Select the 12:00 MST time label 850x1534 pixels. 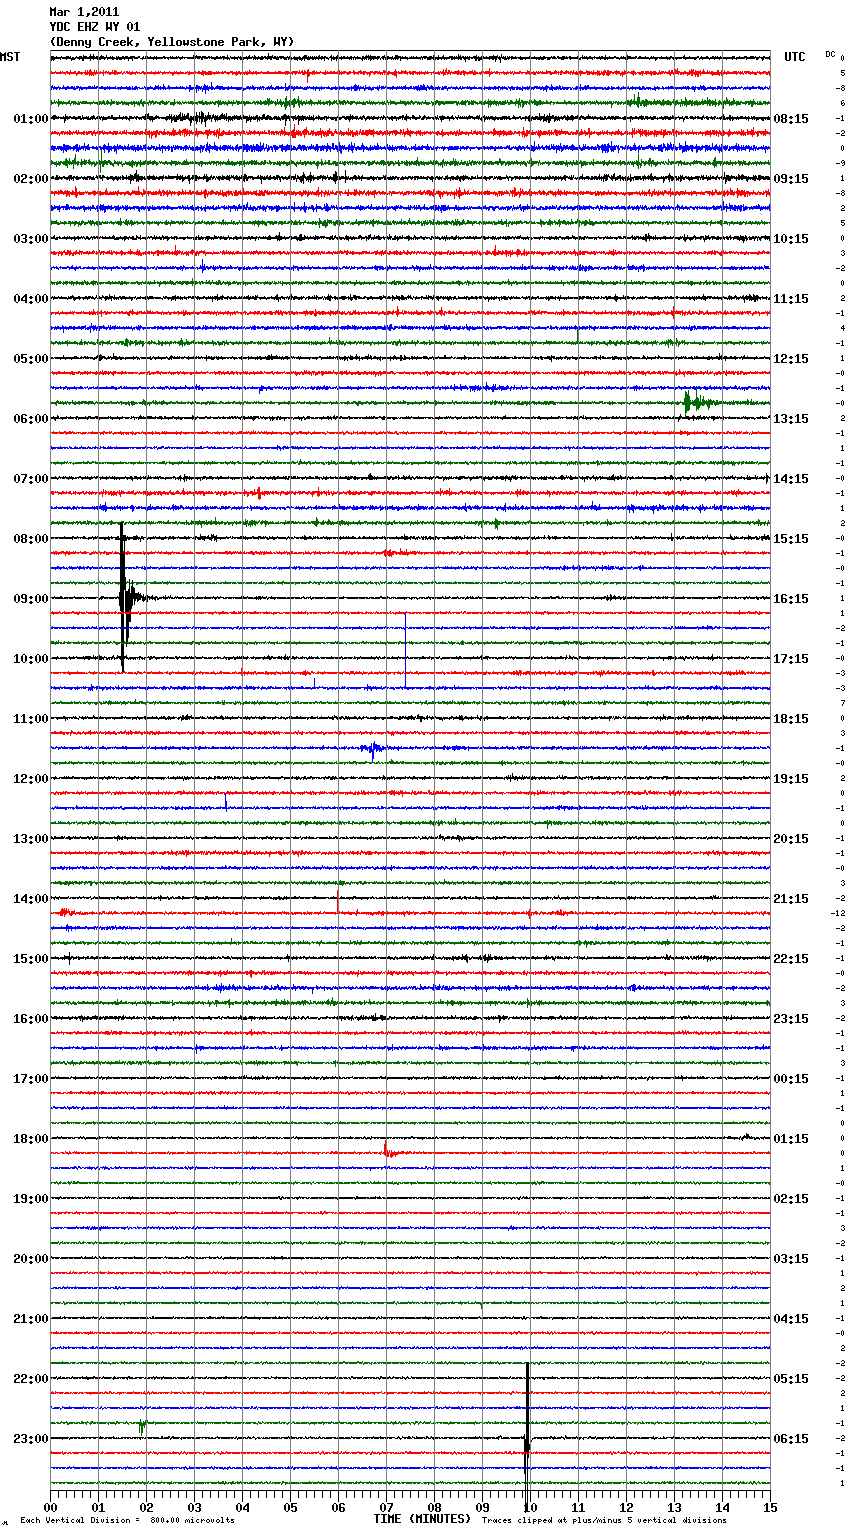(31, 779)
